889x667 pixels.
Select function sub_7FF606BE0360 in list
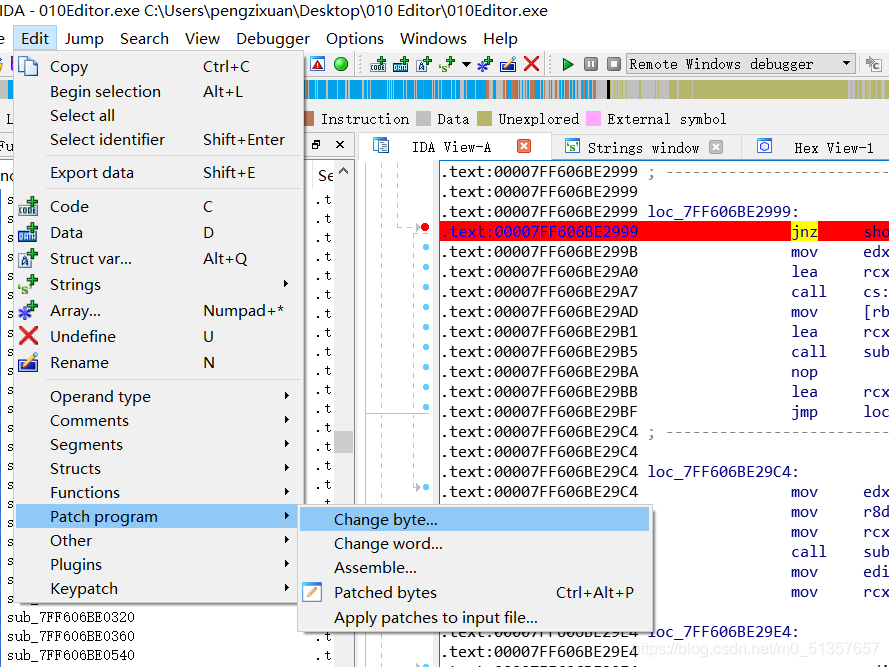[x=71, y=636]
